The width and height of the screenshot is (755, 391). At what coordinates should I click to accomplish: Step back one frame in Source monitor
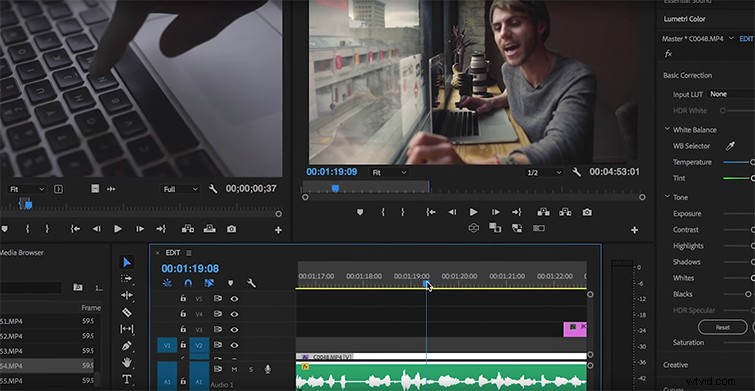tap(97, 229)
